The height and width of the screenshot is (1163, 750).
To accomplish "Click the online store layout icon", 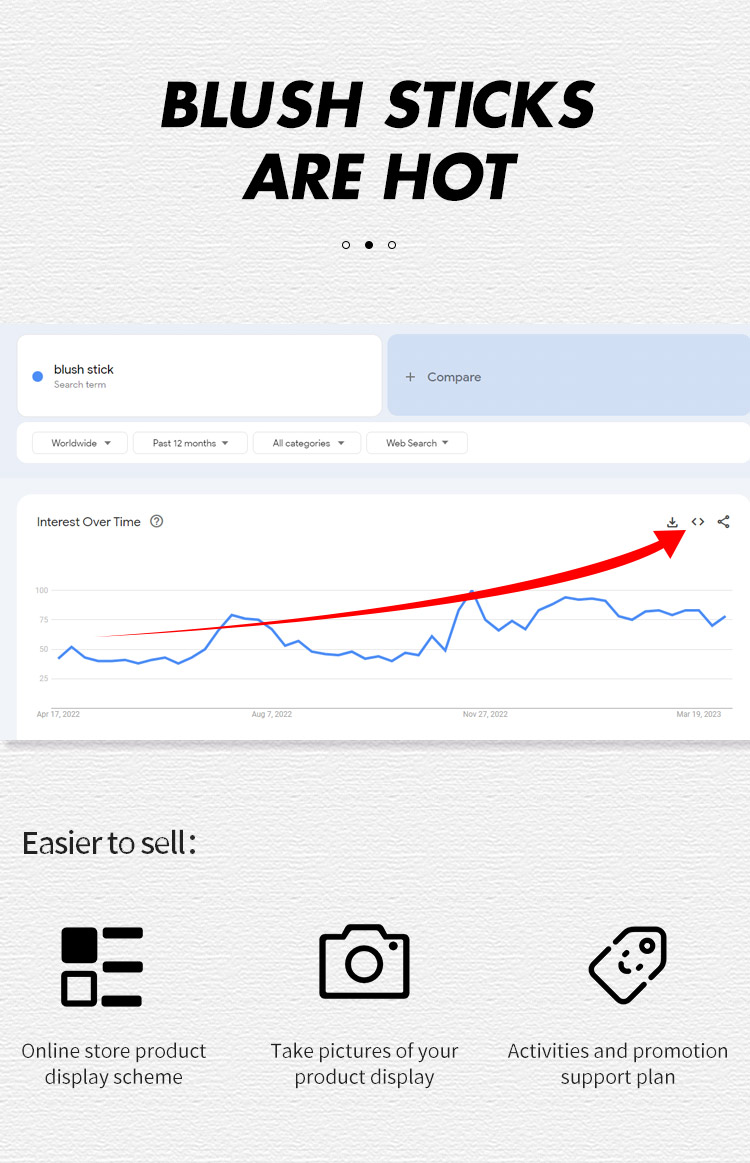I will (102, 966).
